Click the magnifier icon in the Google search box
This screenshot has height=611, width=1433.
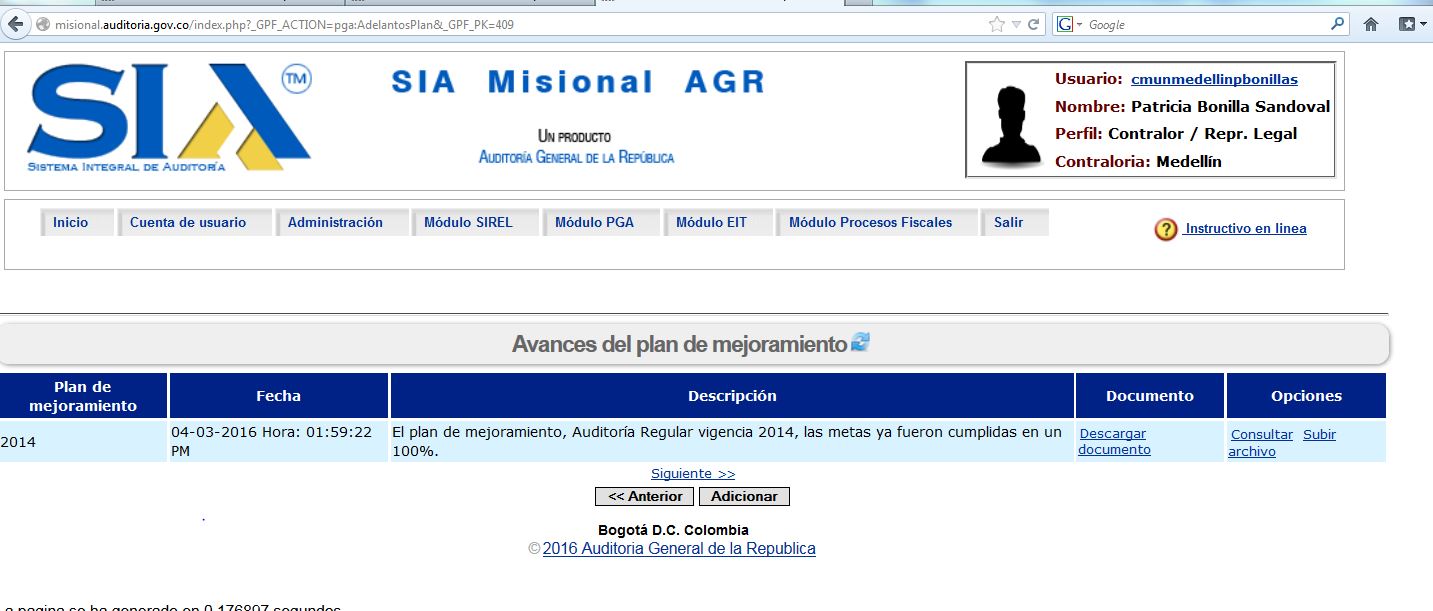coord(1337,24)
